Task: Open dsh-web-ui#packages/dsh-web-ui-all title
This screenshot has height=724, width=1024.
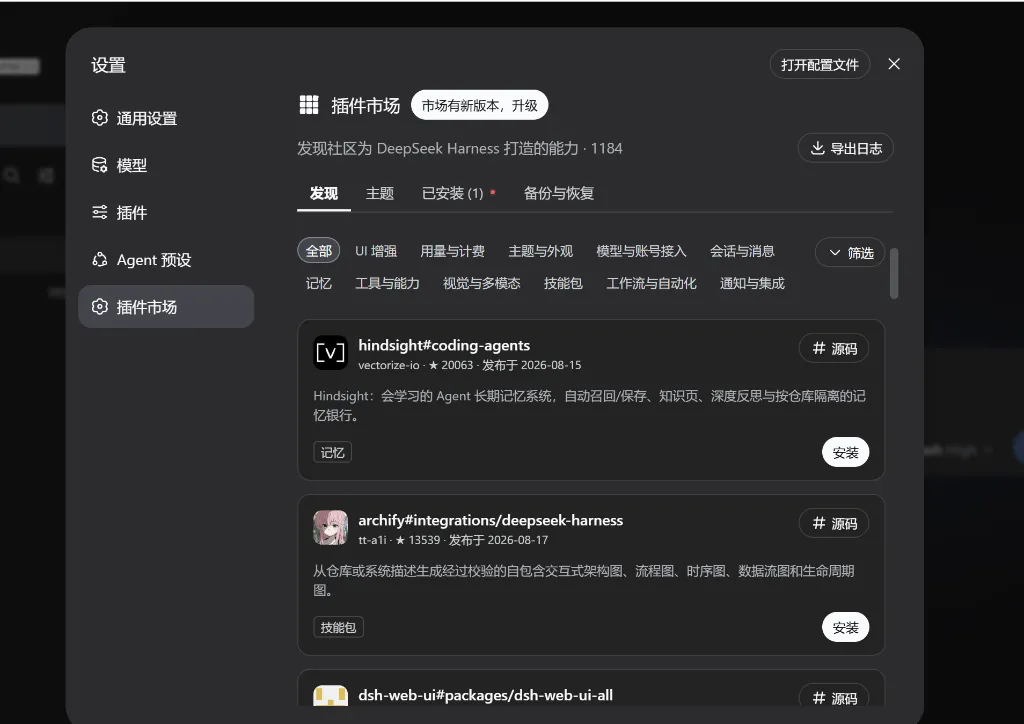Action: pyautogui.click(x=485, y=695)
